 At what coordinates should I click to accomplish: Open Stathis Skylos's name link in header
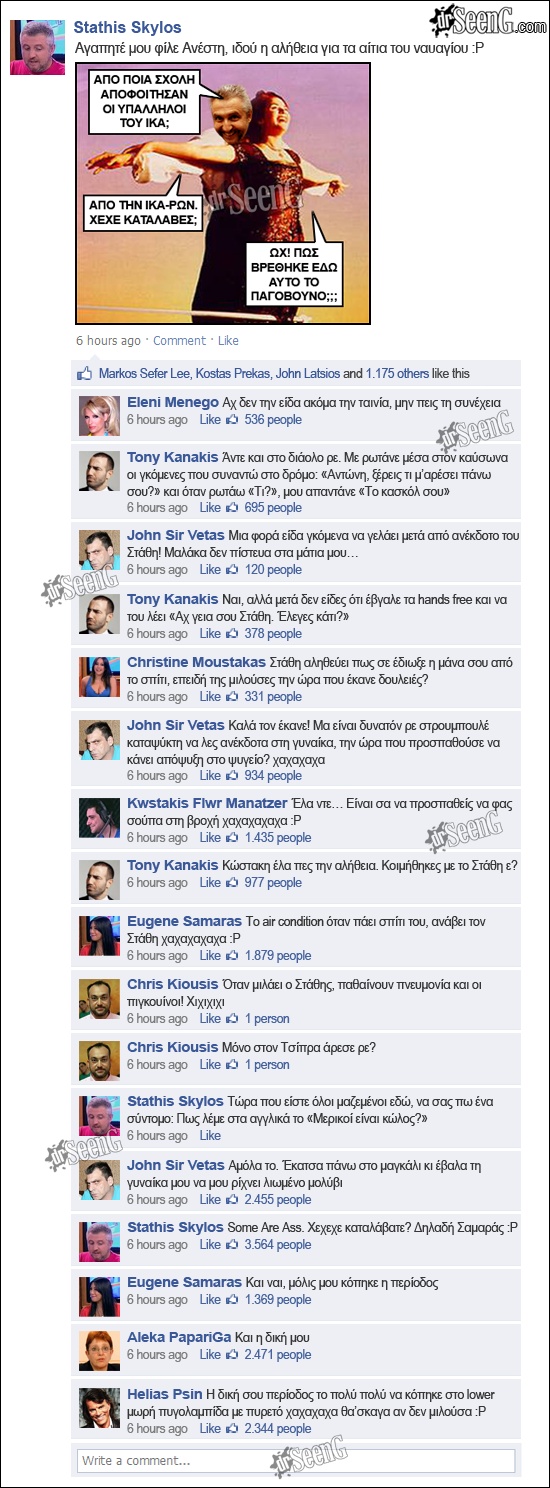pyautogui.click(x=128, y=27)
